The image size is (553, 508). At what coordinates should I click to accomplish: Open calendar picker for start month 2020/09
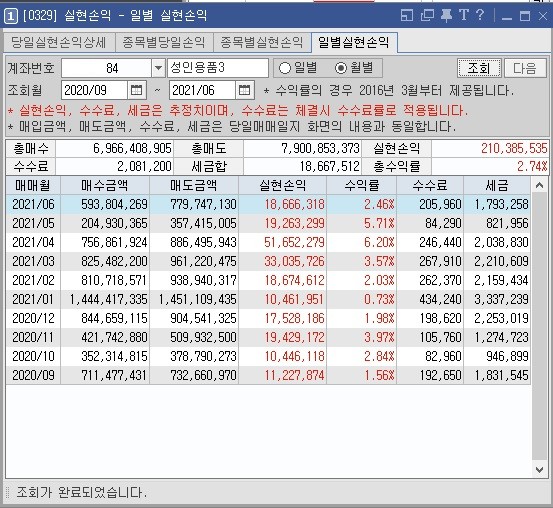[x=136, y=90]
